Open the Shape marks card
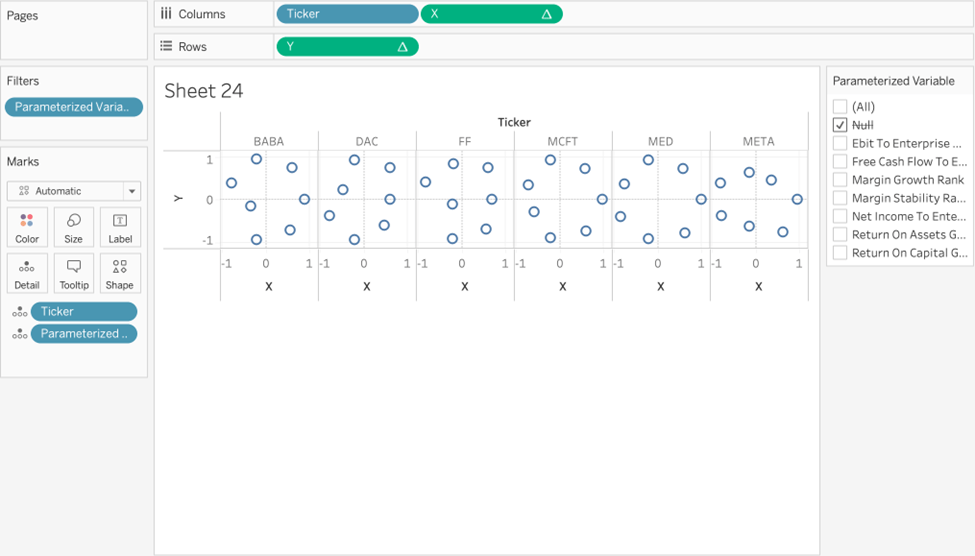 120,274
